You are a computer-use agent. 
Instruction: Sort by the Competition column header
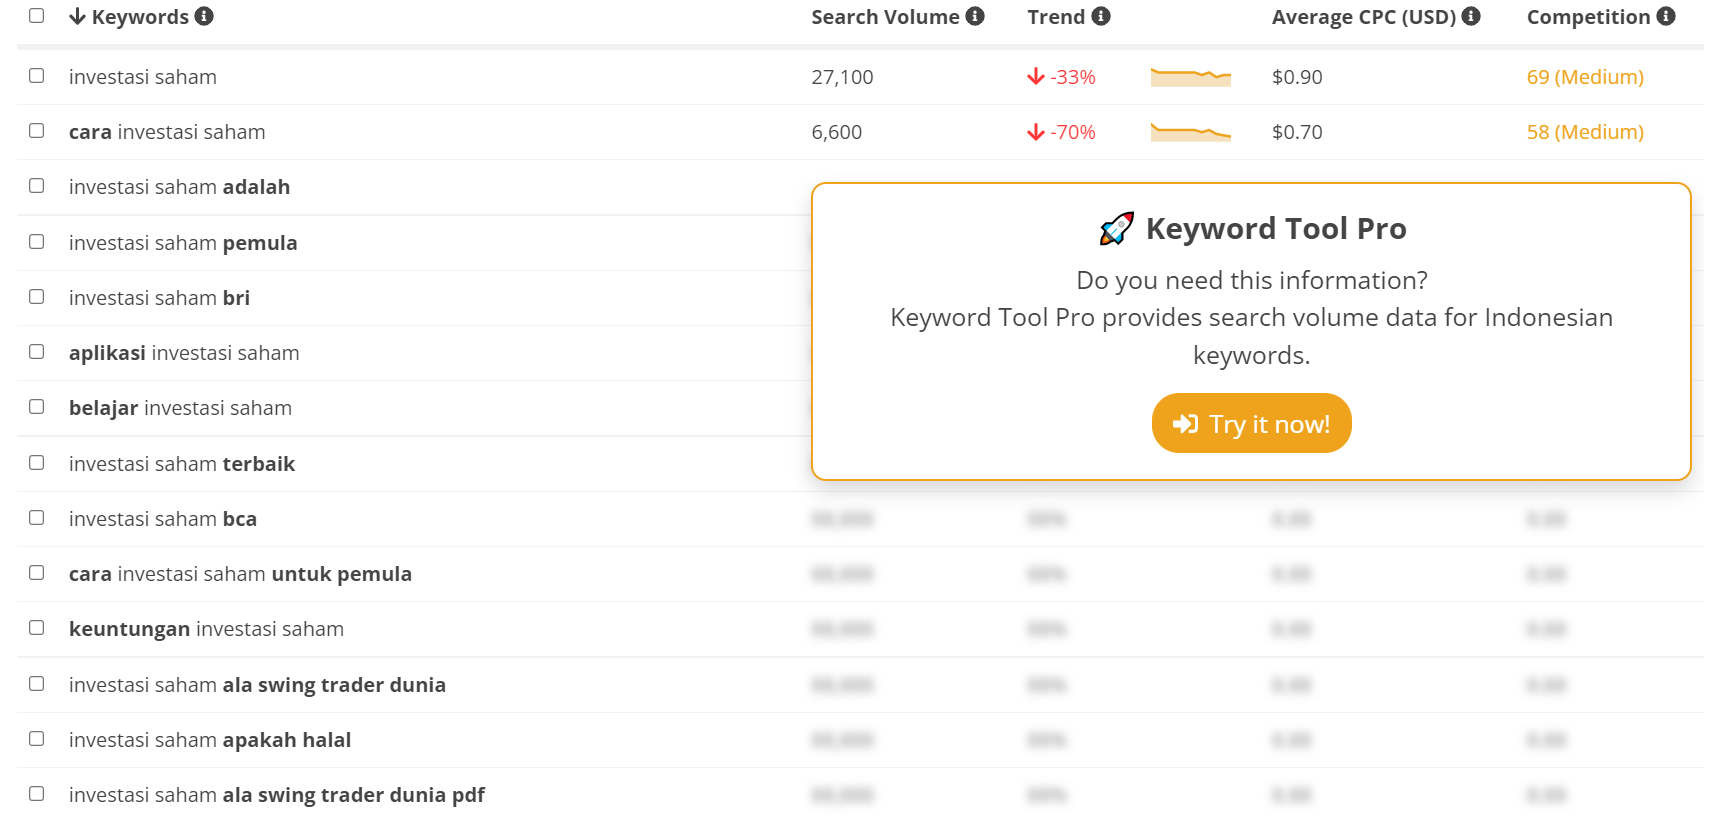coord(1588,17)
